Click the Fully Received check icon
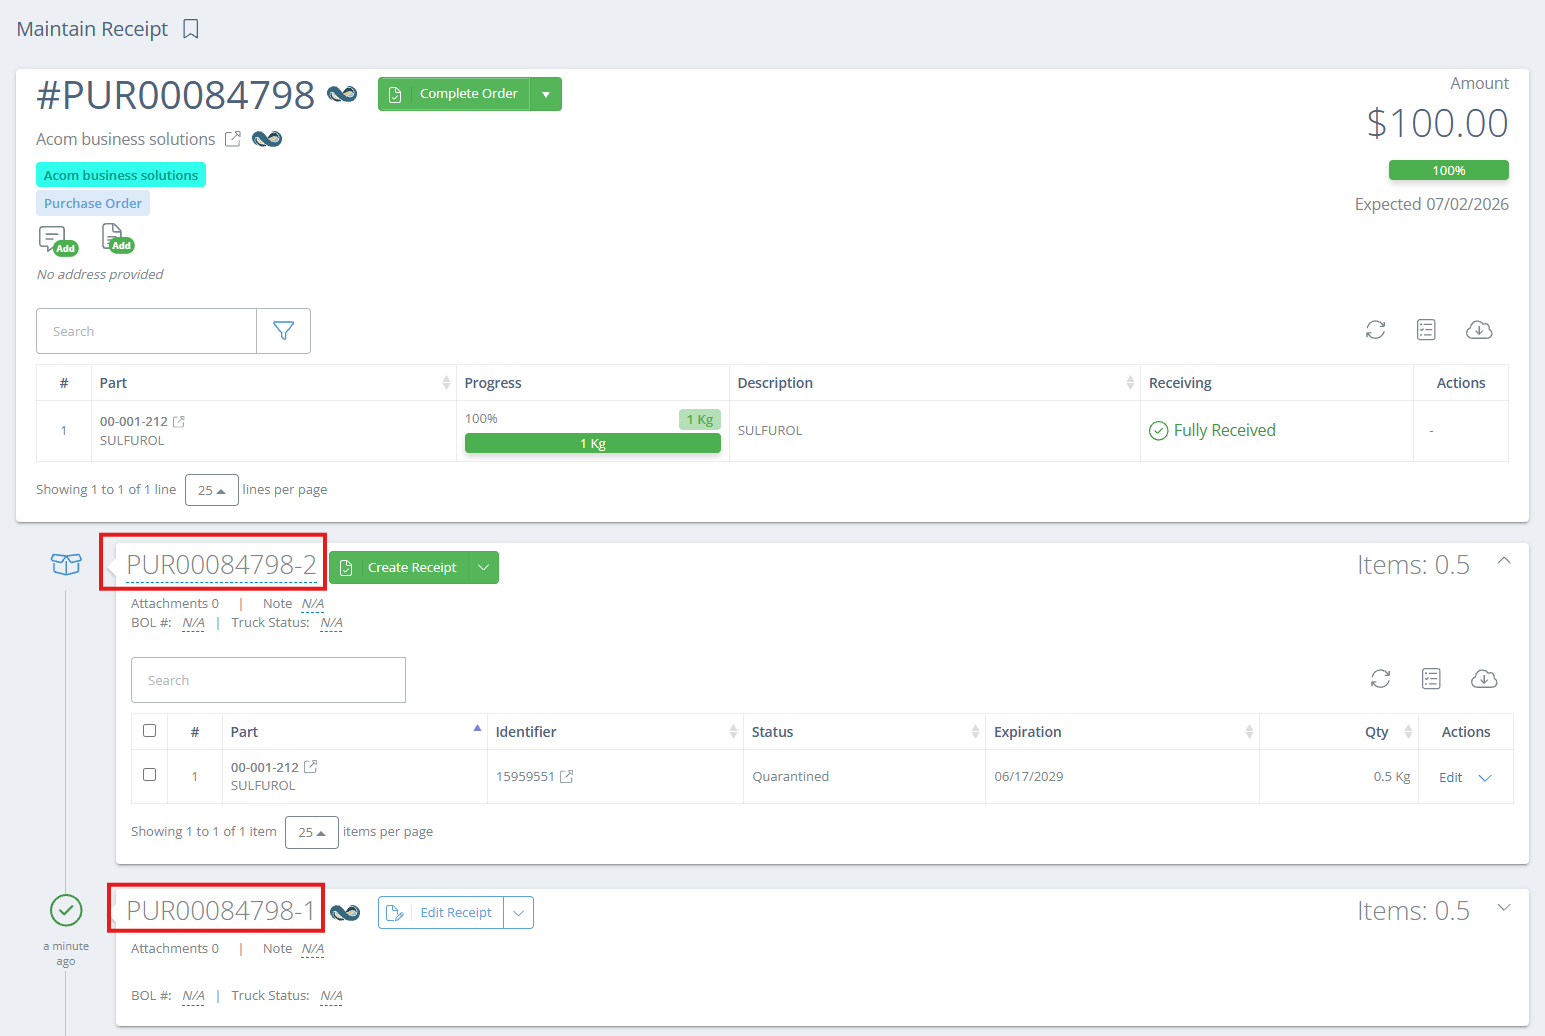This screenshot has height=1036, width=1545. (1159, 431)
